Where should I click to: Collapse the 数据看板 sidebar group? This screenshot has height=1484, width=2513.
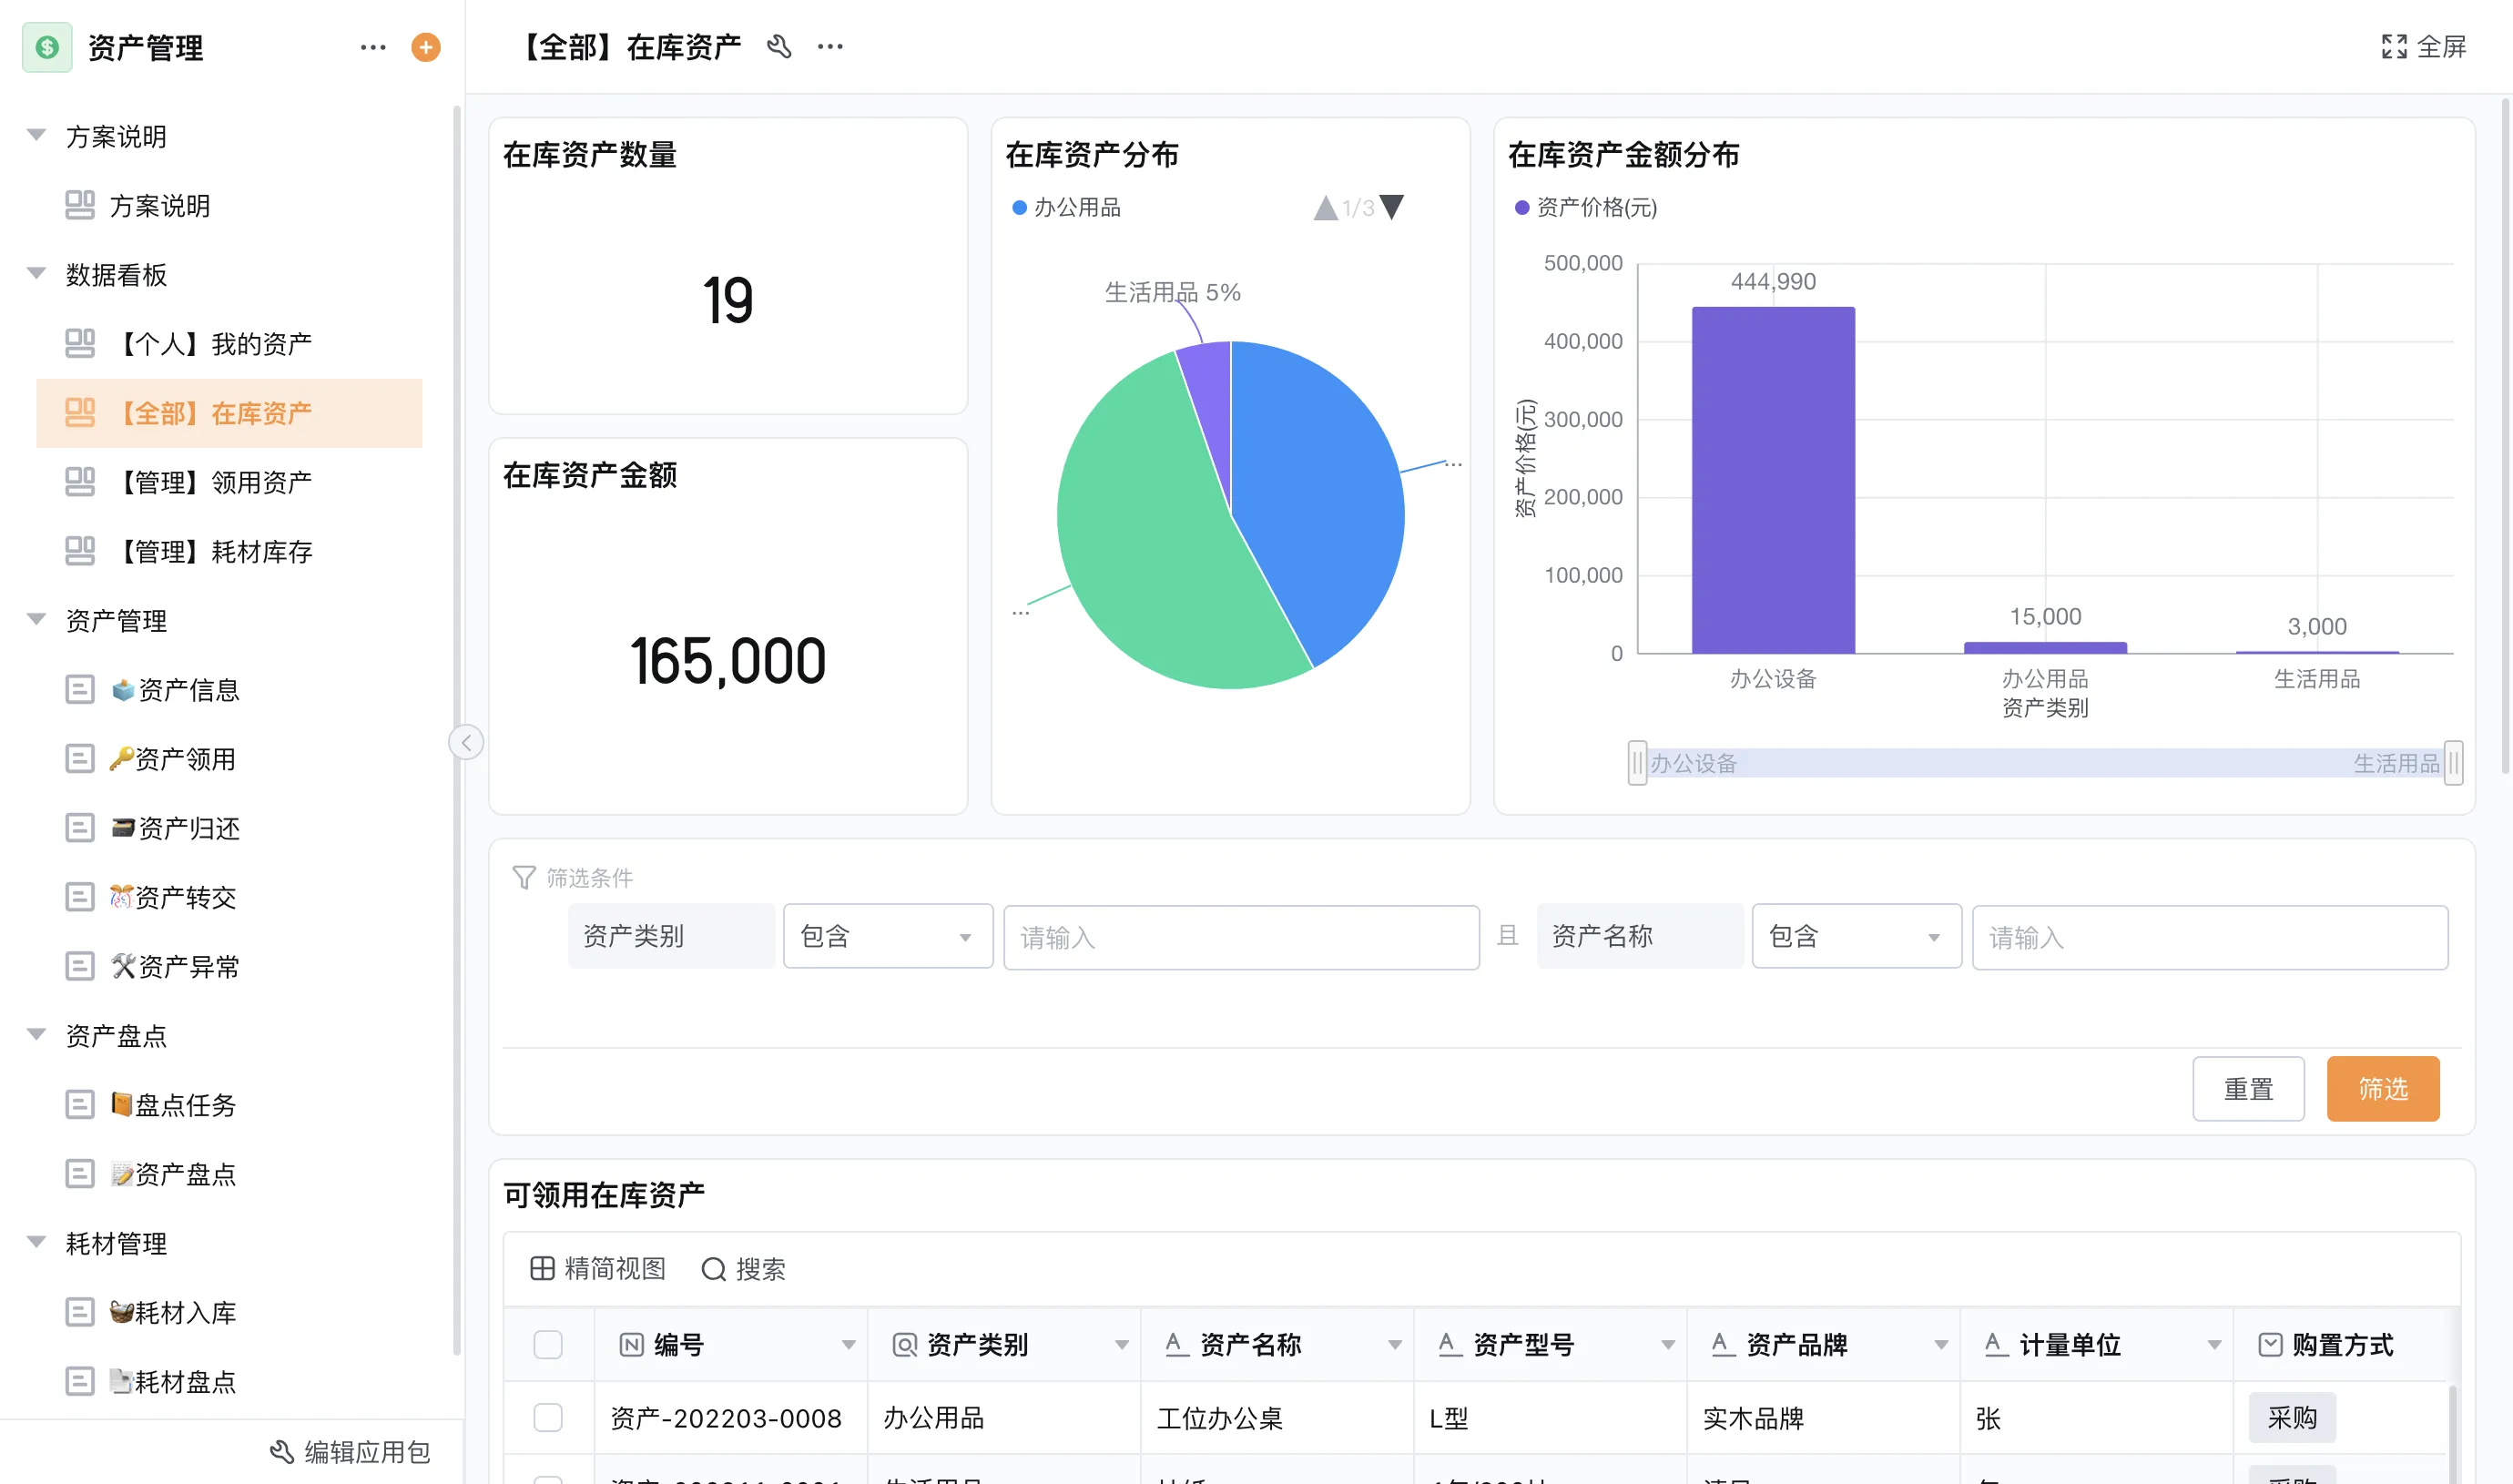(x=37, y=274)
